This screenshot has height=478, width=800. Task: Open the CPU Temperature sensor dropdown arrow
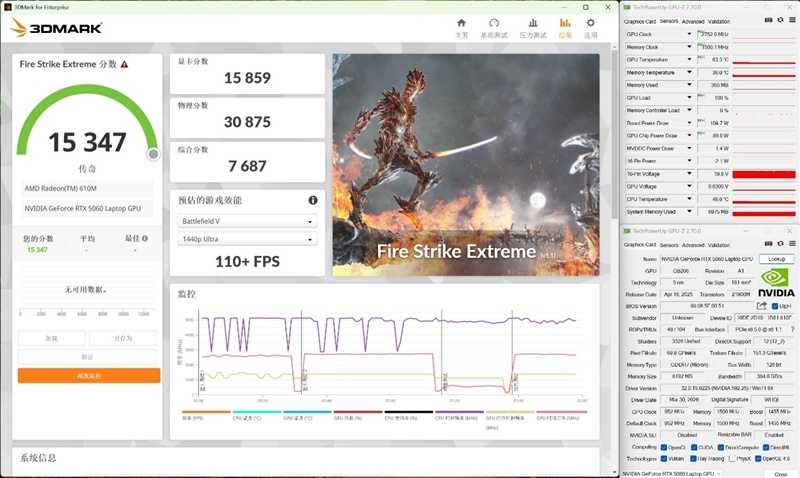click(x=689, y=199)
